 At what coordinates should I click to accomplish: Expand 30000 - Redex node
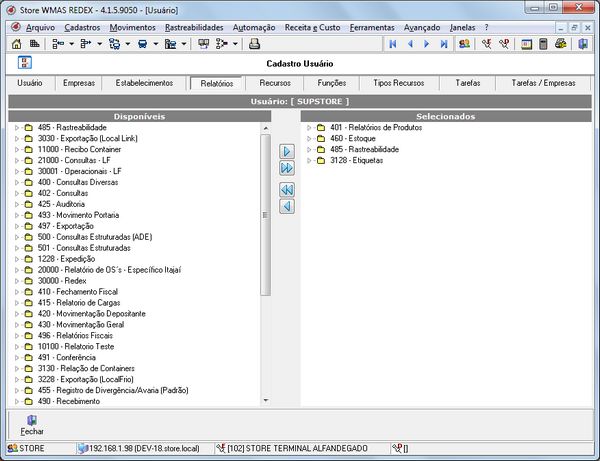pyautogui.click(x=16, y=281)
